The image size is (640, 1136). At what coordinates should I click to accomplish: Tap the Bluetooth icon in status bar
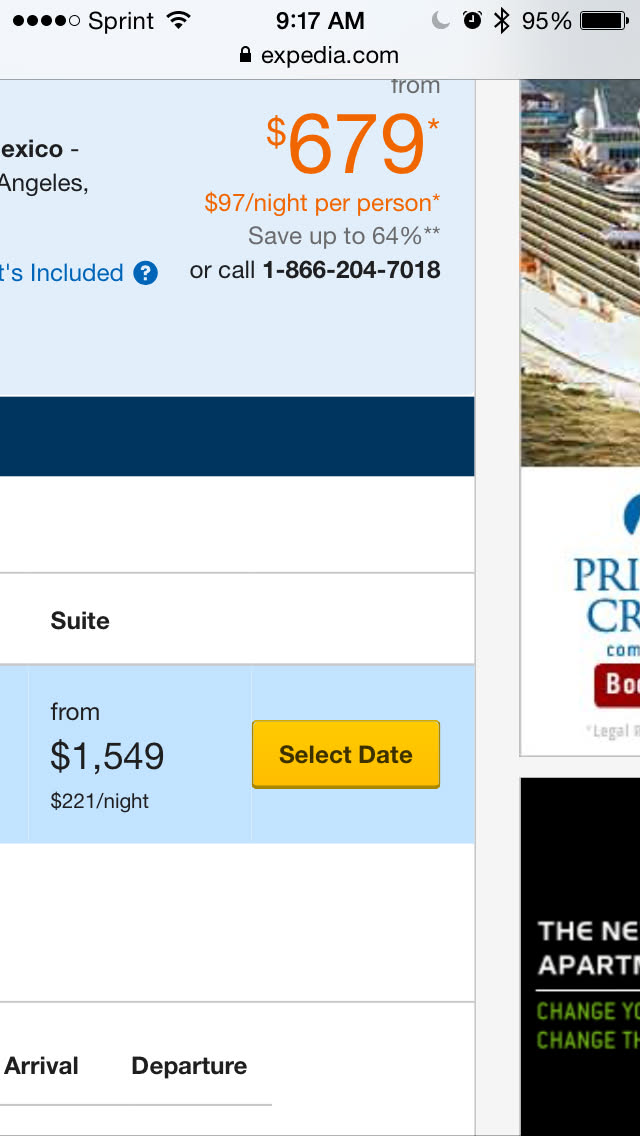[502, 21]
